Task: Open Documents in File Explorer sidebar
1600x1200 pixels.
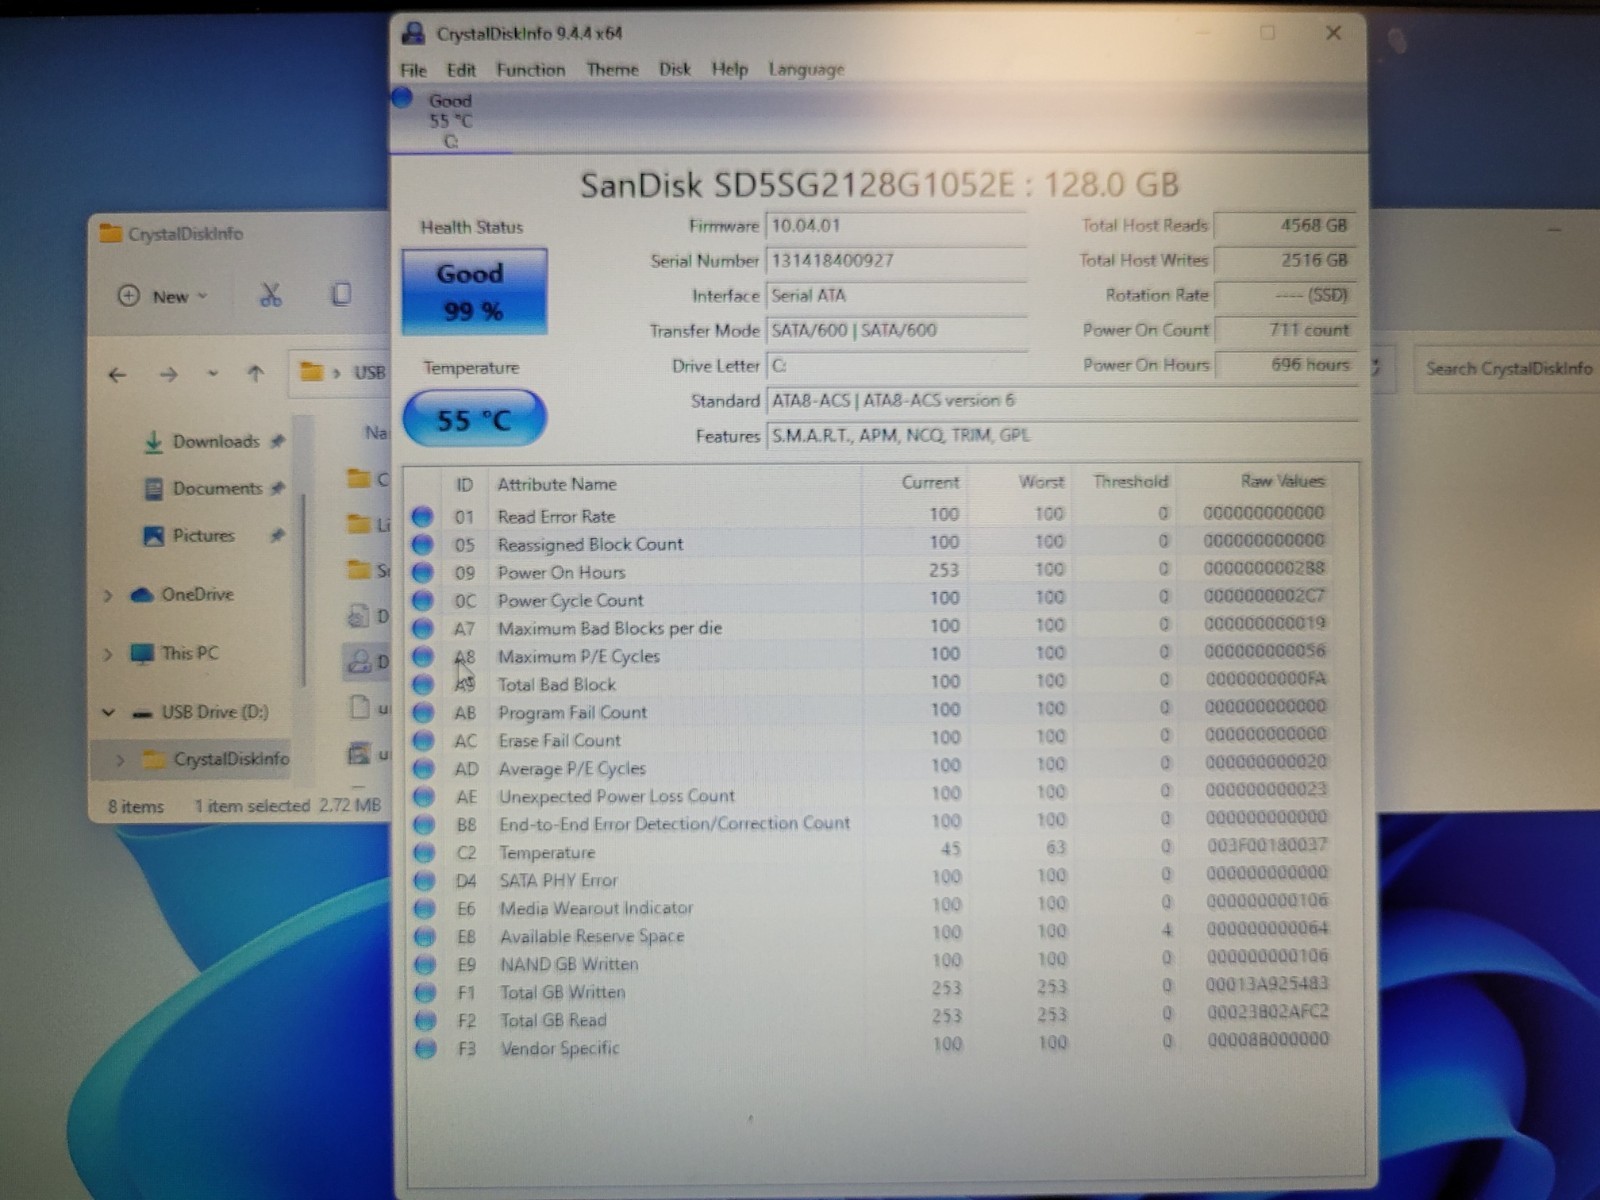Action: click(x=214, y=488)
